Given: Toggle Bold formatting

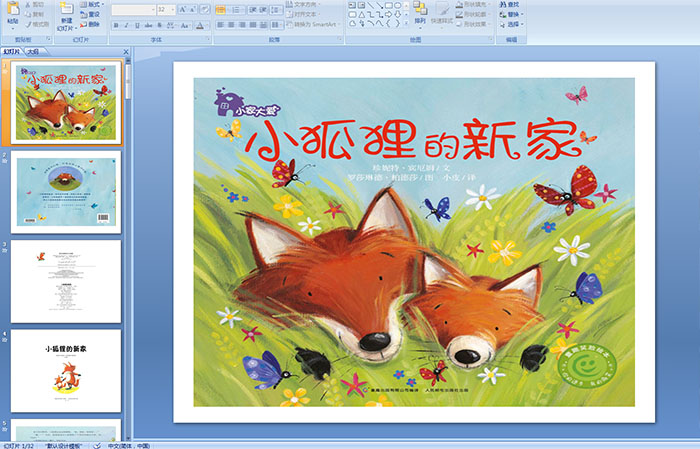Looking at the screenshot, I should [x=116, y=25].
